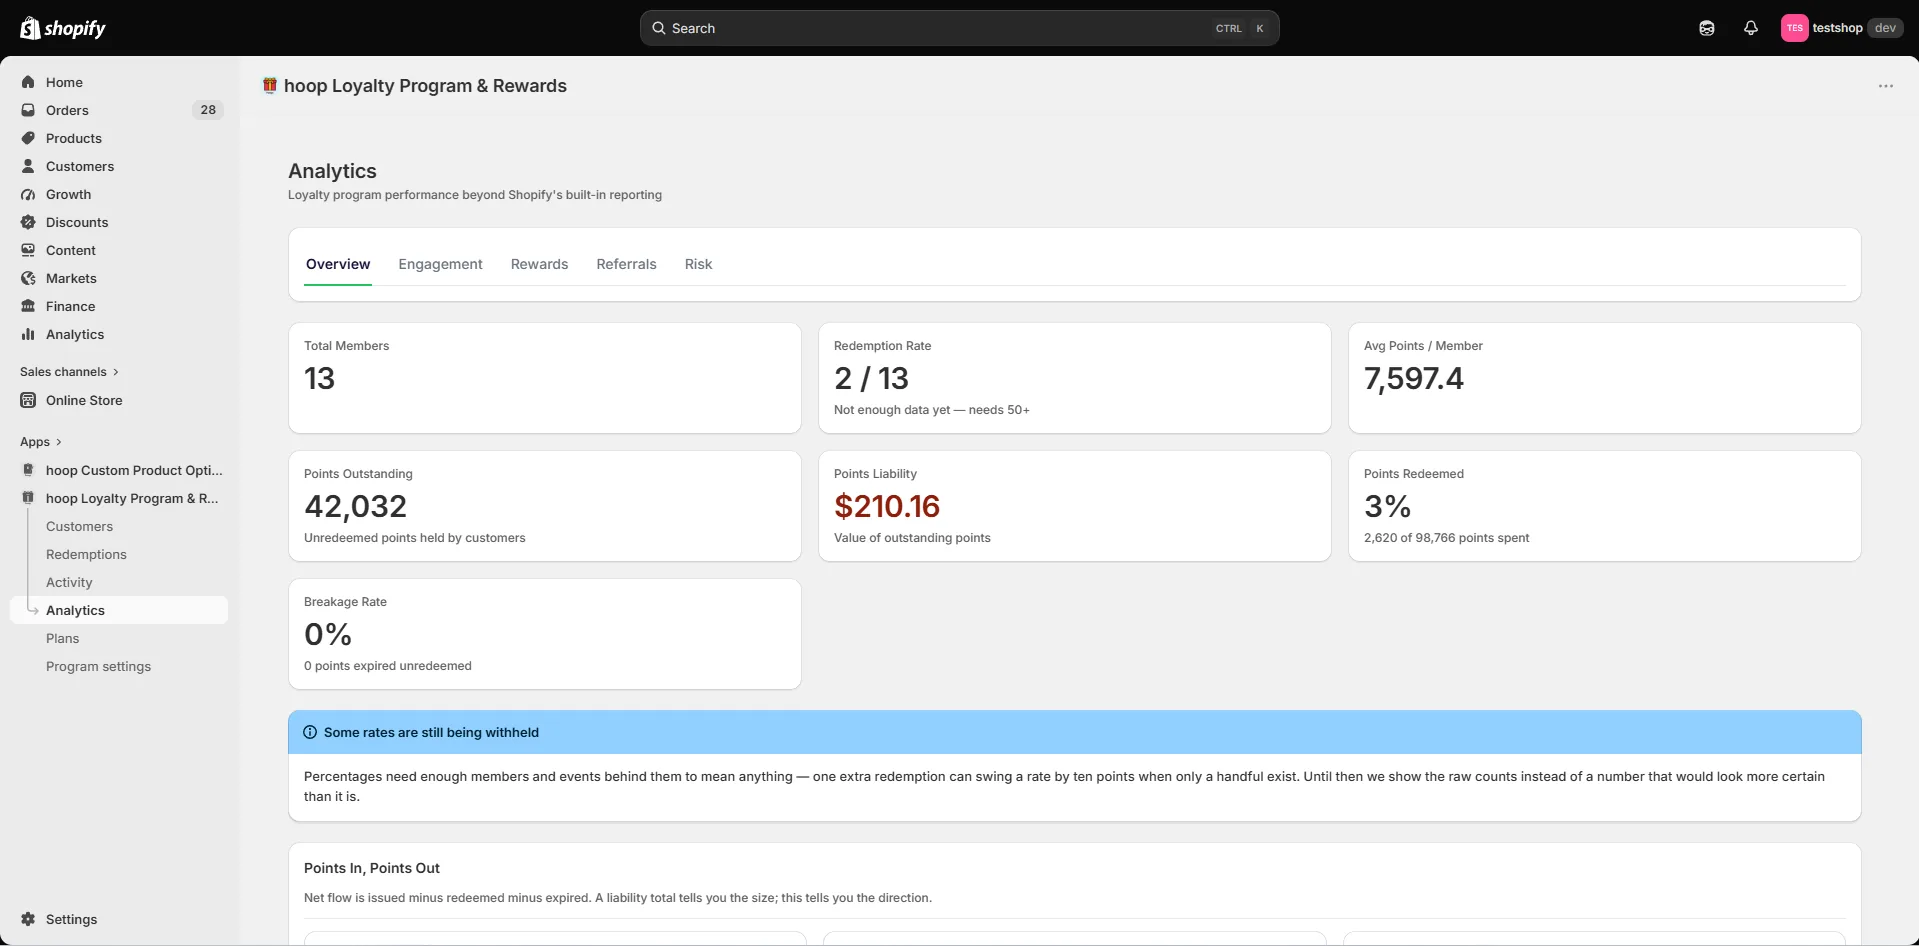
Task: Click into the Search field
Action: (x=959, y=28)
